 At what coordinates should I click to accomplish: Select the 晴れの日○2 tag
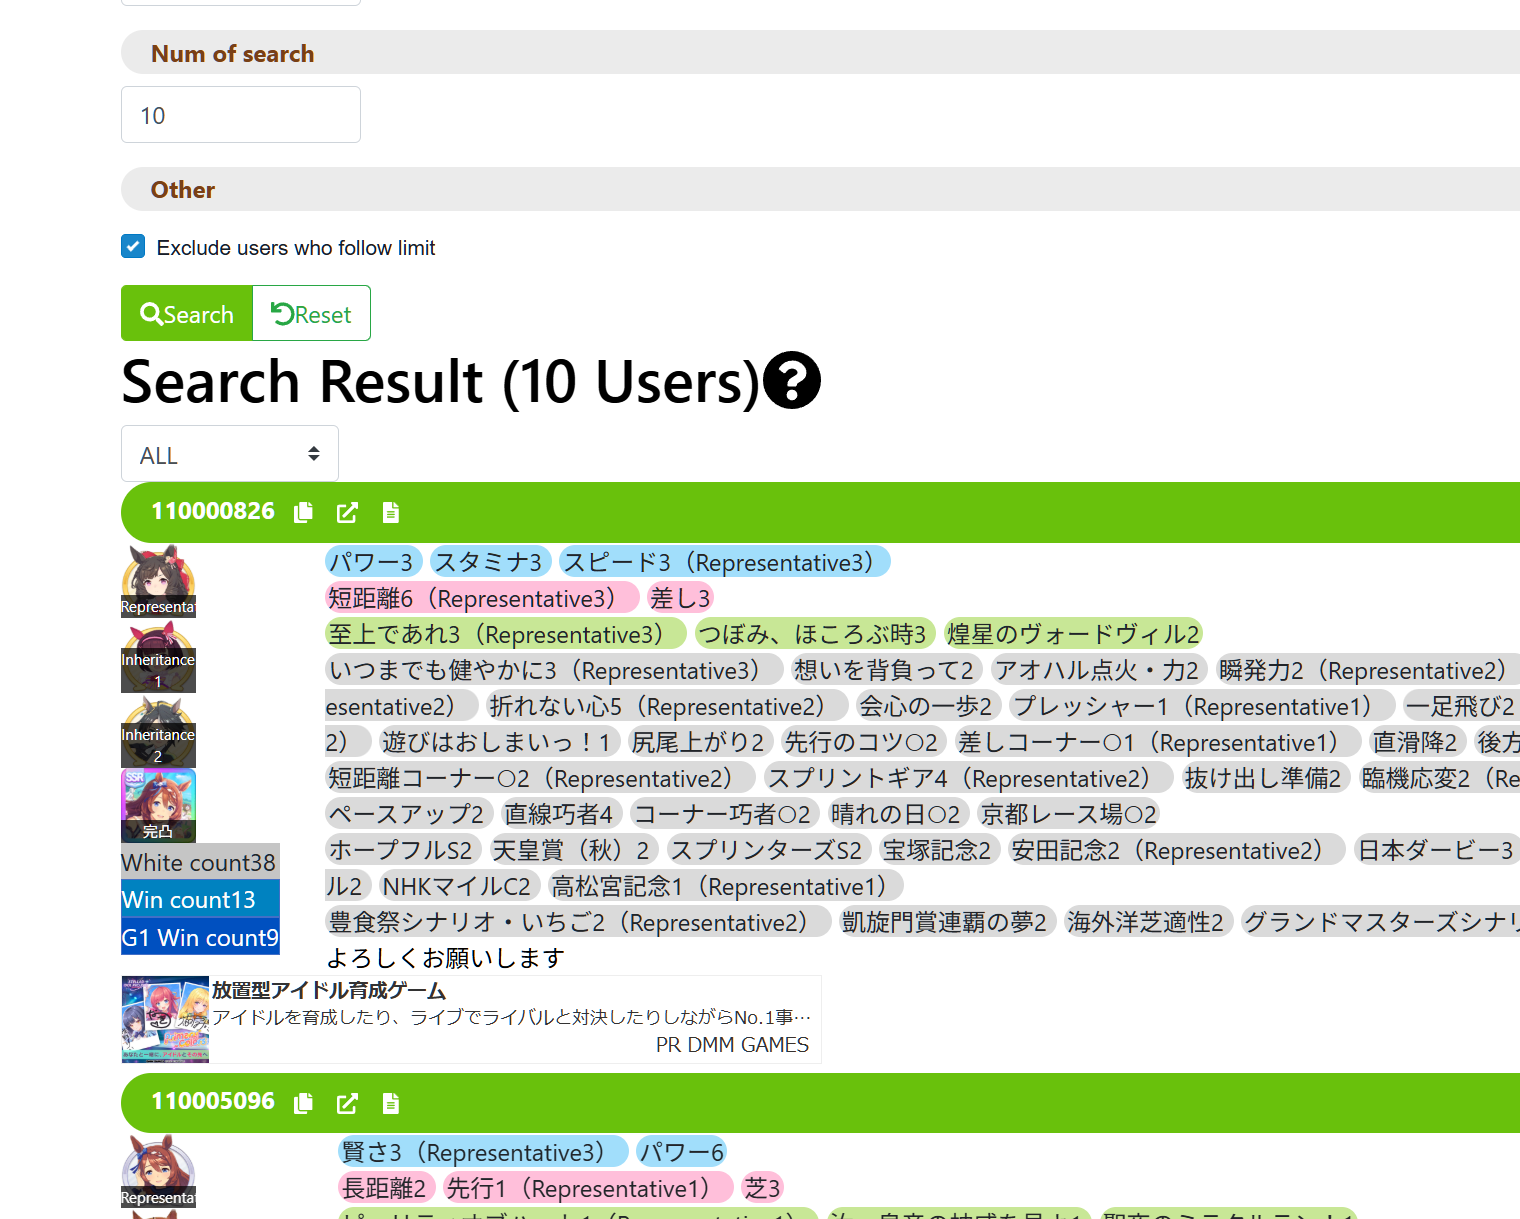[896, 814]
